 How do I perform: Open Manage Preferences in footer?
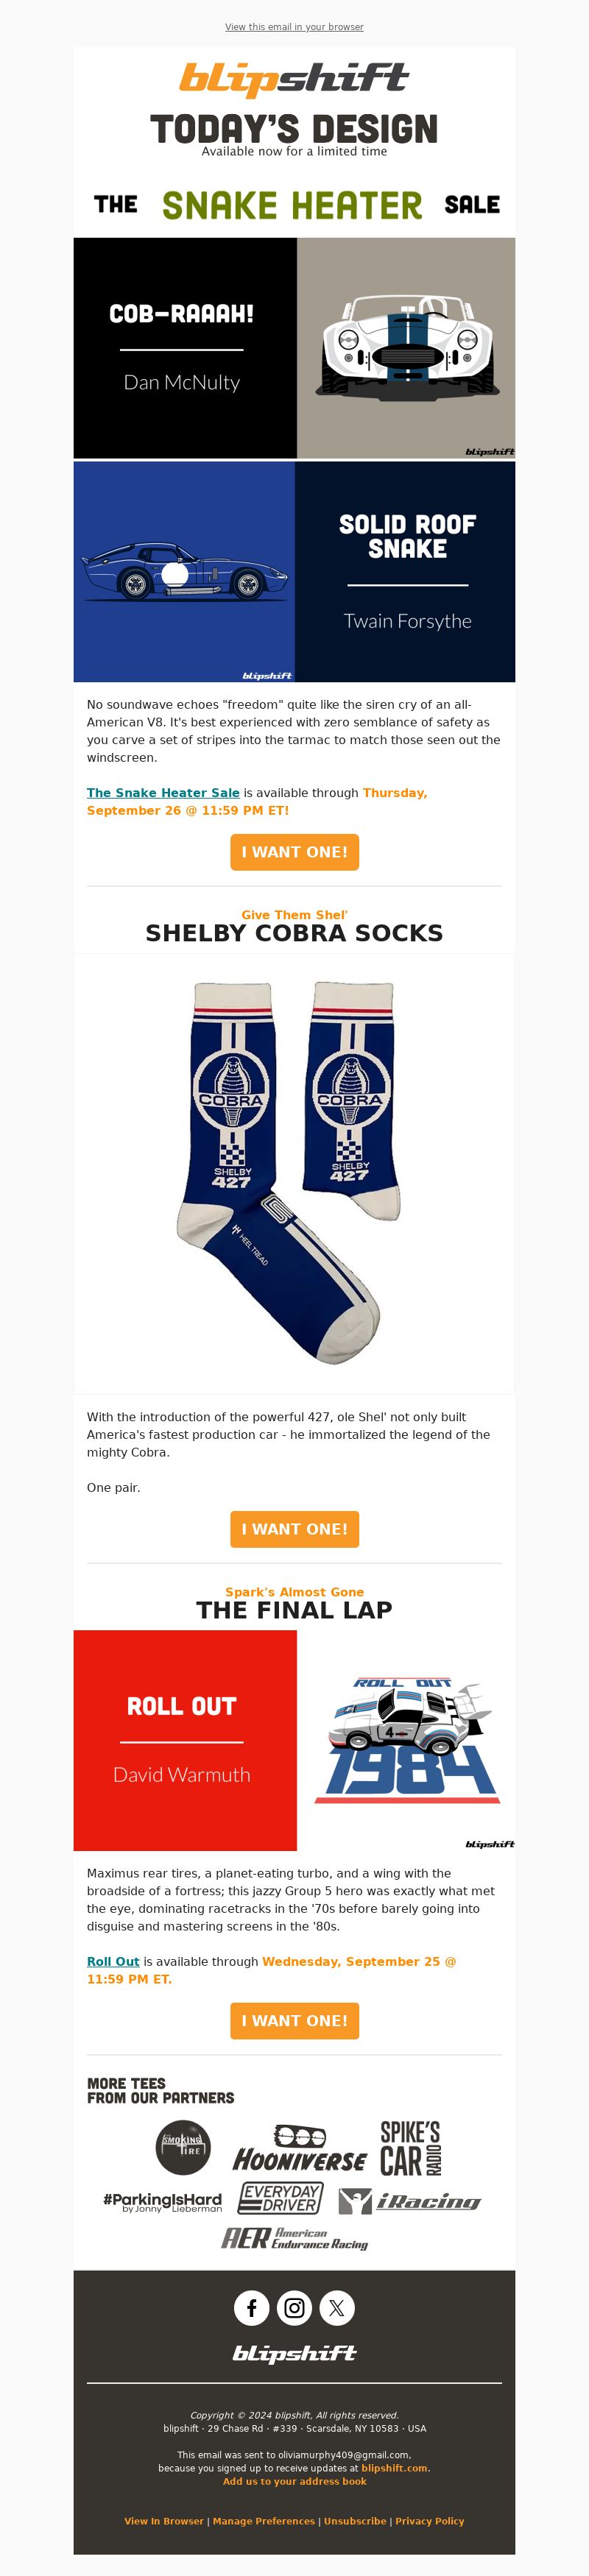[263, 2521]
